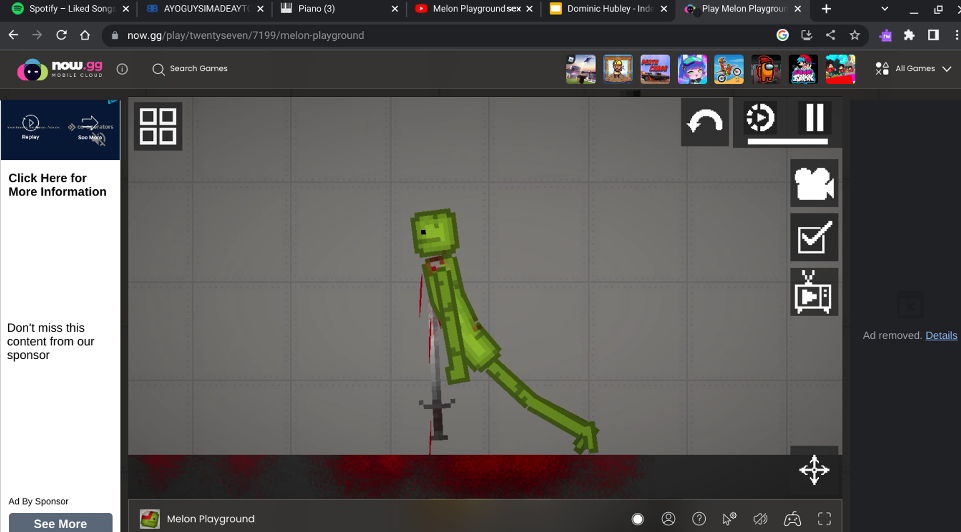Open cursor settings icon in bottom bar
Image resolution: width=961 pixels, height=532 pixels.
[729, 519]
